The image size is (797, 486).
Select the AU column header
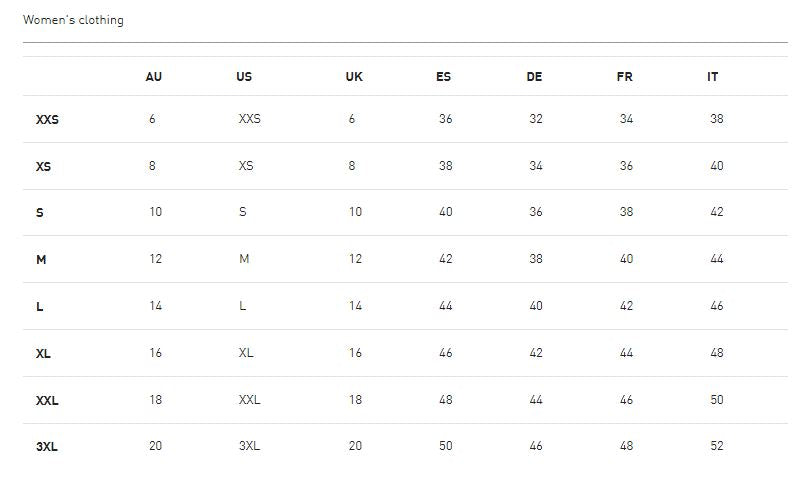tap(153, 77)
